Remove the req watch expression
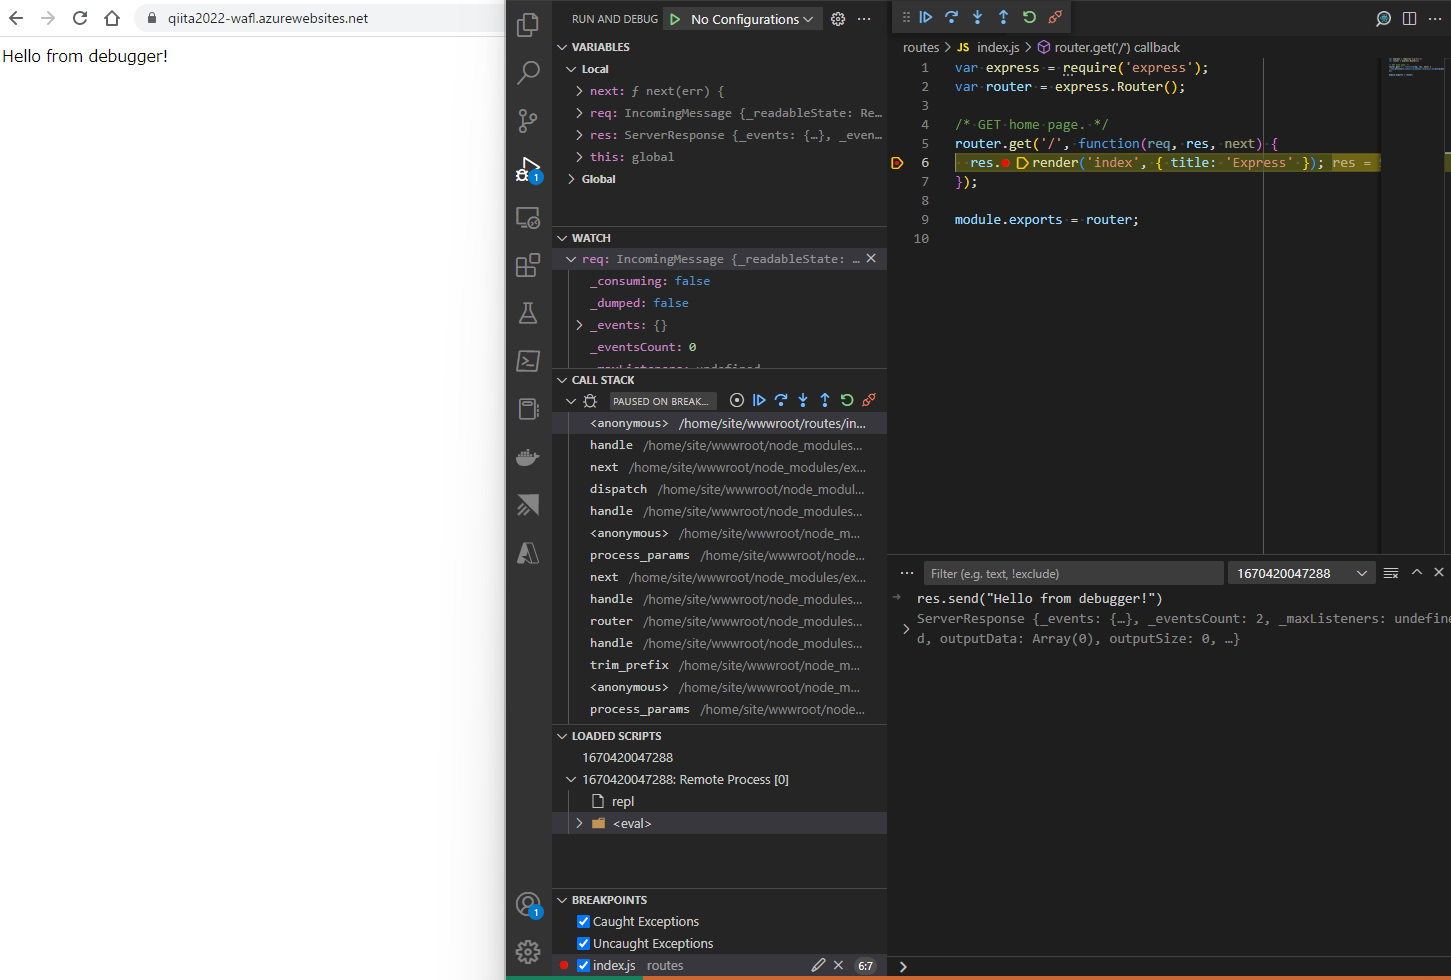This screenshot has height=980, width=1451. [x=871, y=258]
